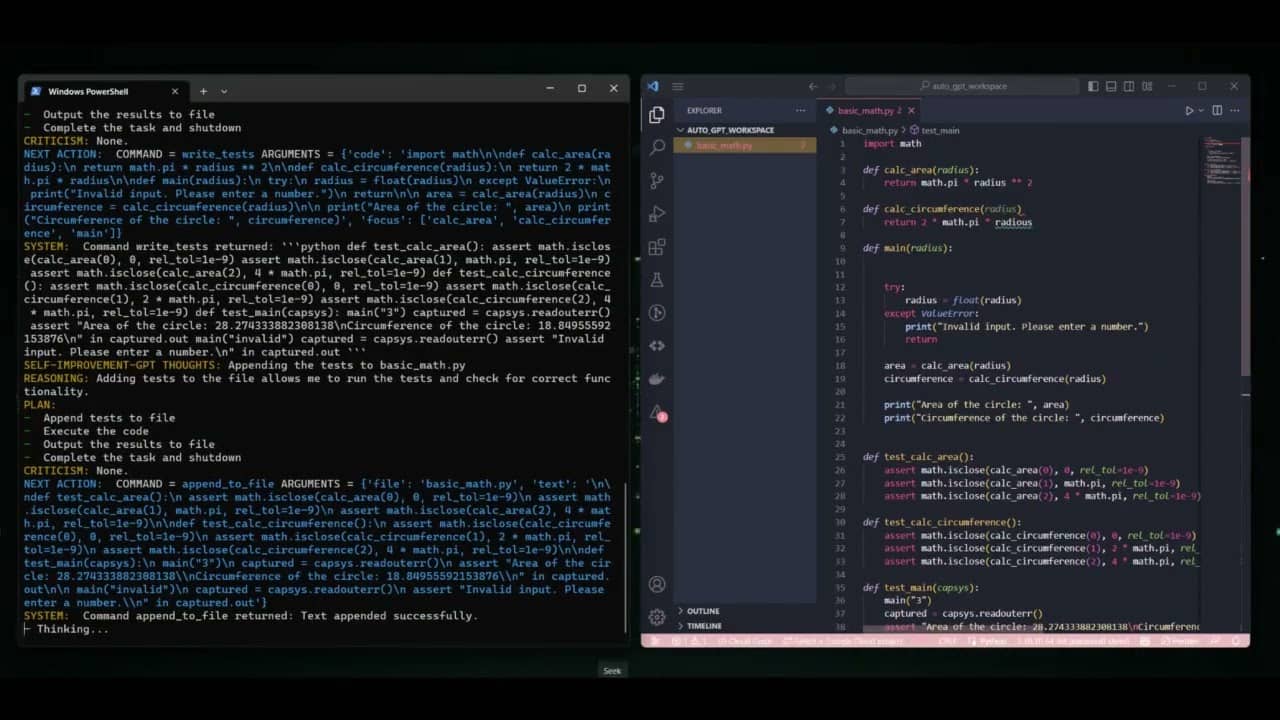The width and height of the screenshot is (1280, 720).
Task: Click the 'def calc_area(radius):' code line
Action: tap(921, 170)
